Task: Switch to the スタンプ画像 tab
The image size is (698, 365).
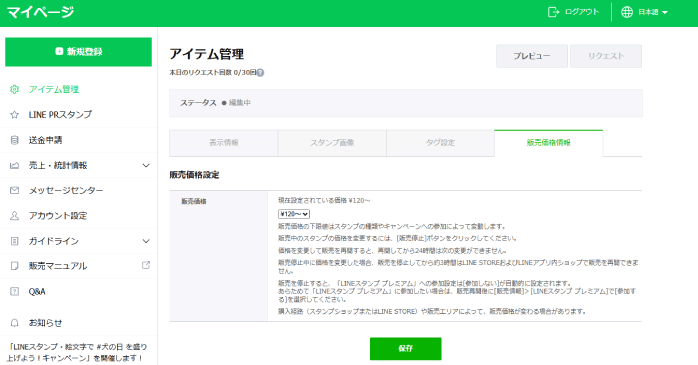Action: click(332, 143)
